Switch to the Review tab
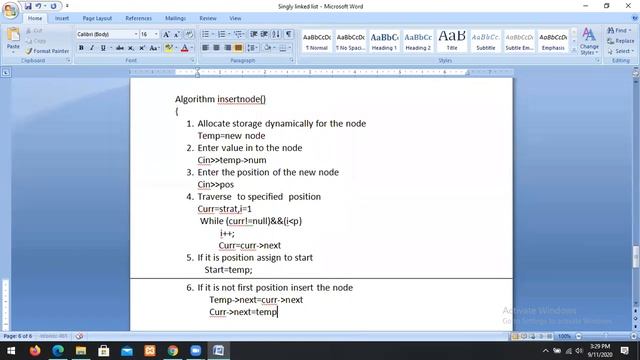 208,18
